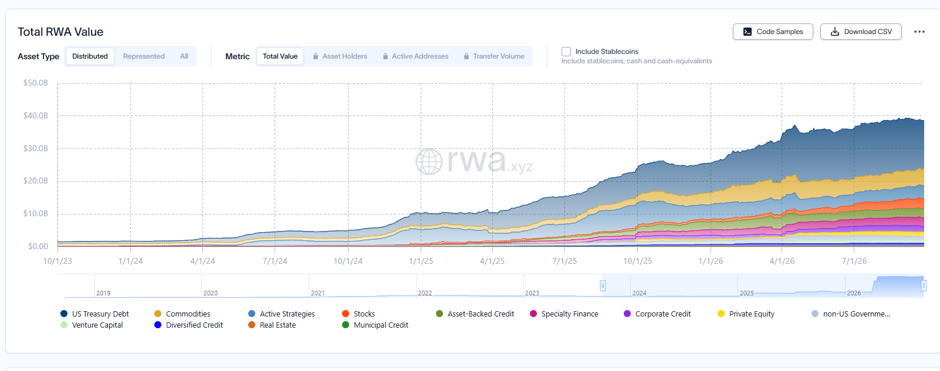The image size is (940, 371).
Task: Click the left range handle on timeline navigator
Action: (x=603, y=286)
